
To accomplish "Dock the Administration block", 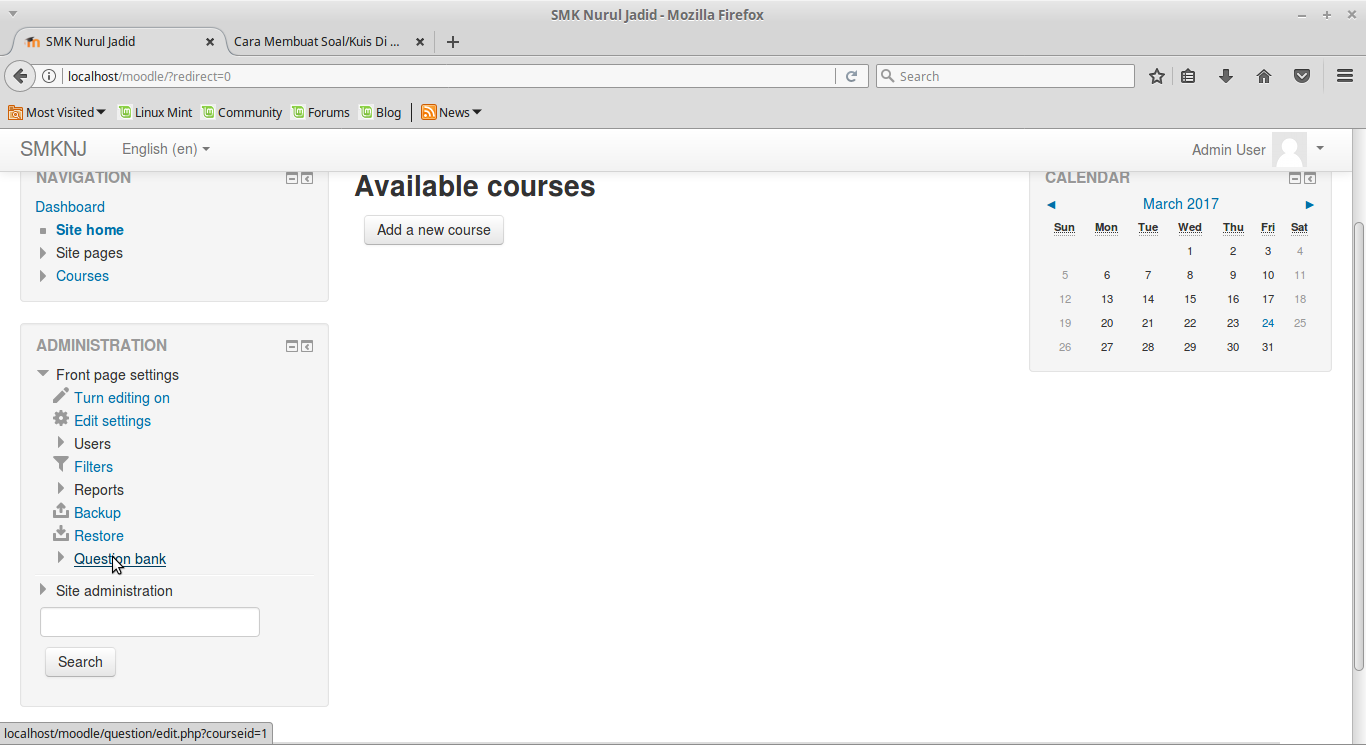I will coord(307,345).
